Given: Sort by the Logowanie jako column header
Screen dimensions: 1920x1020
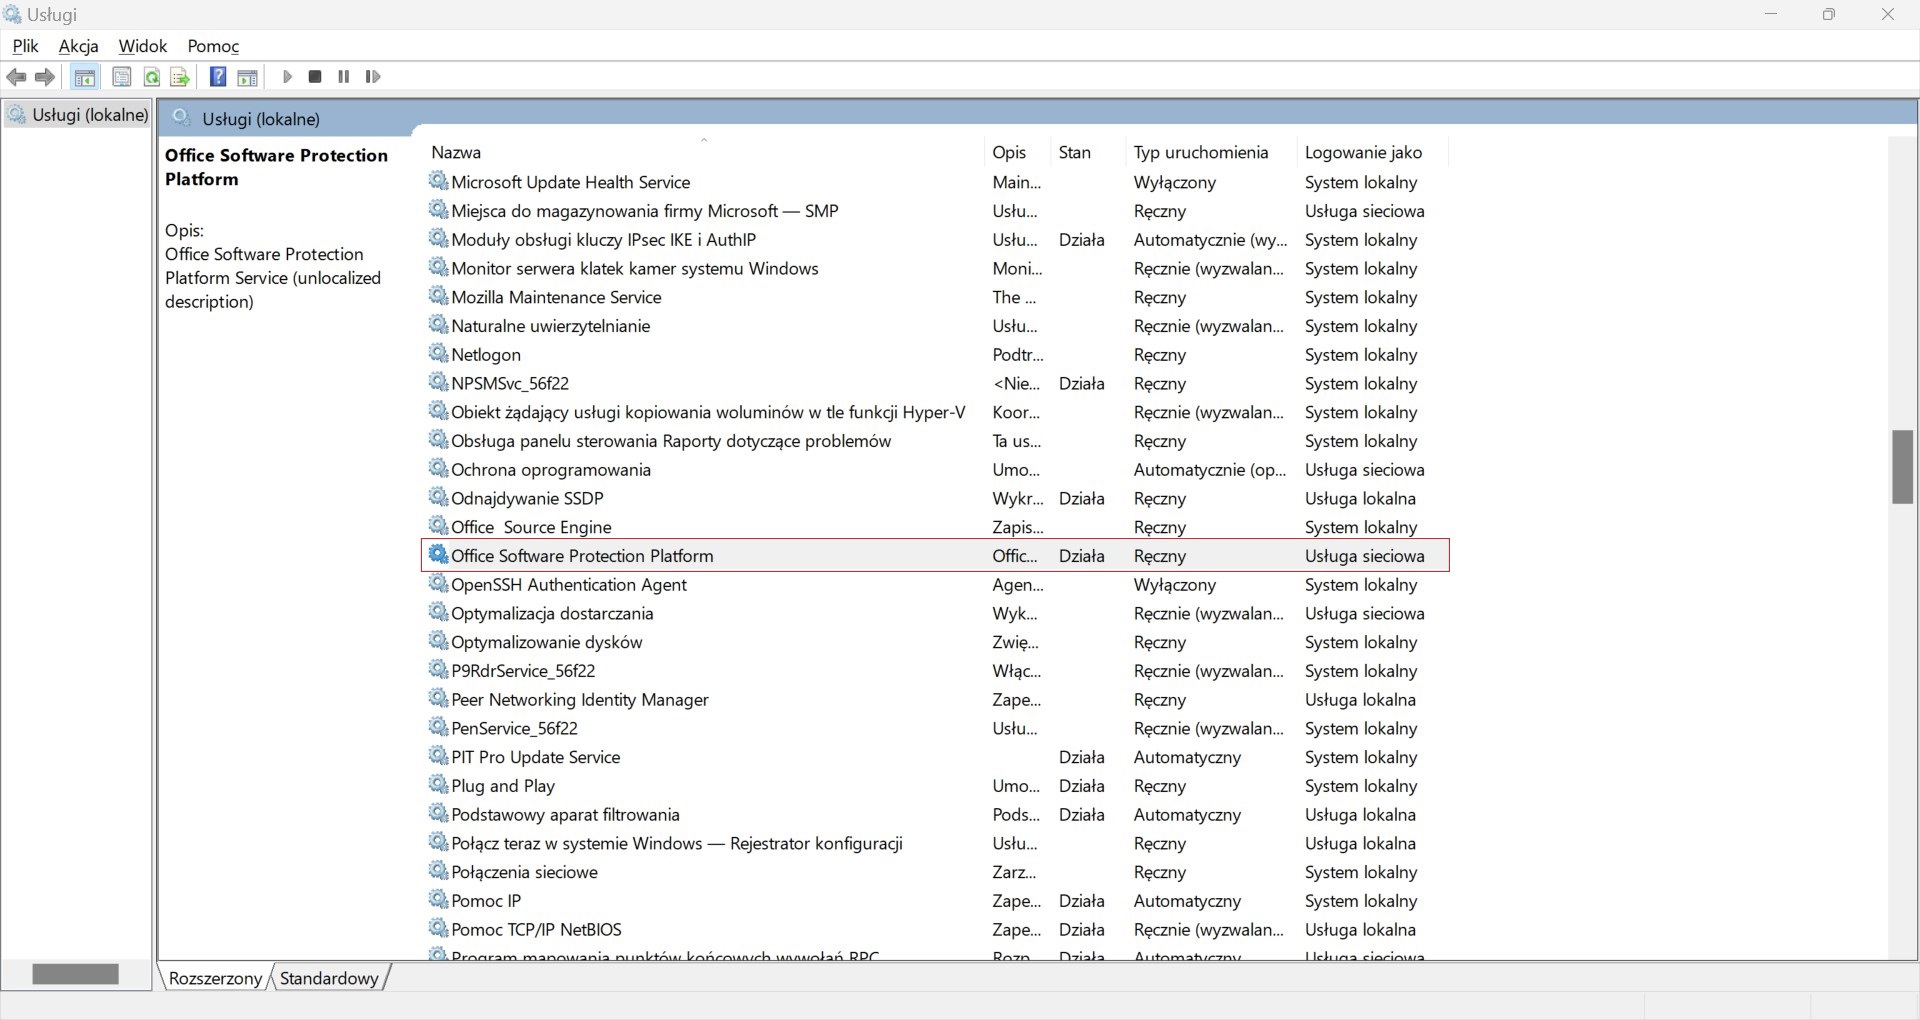Looking at the screenshot, I should click(1372, 152).
